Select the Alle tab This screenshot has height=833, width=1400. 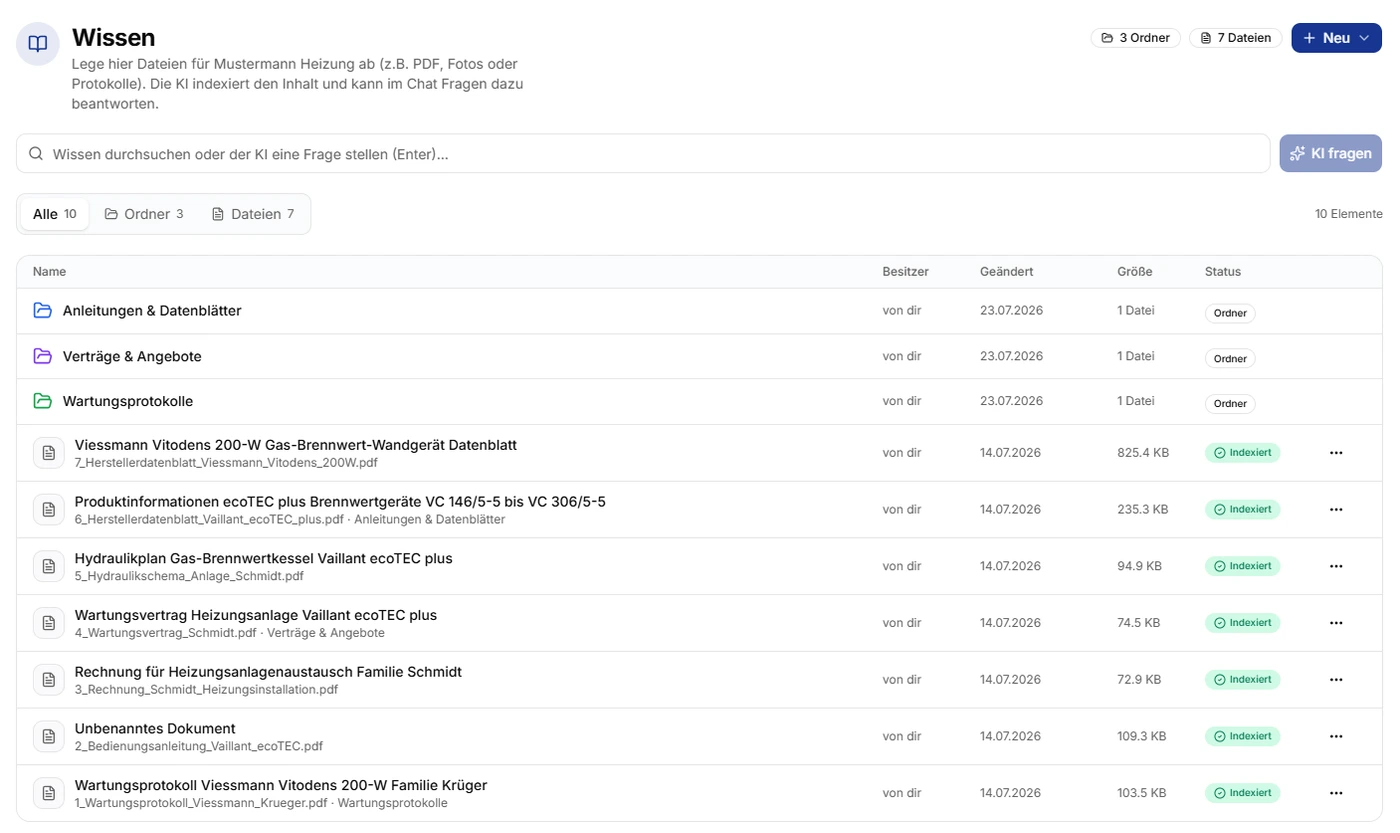[x=55, y=214]
